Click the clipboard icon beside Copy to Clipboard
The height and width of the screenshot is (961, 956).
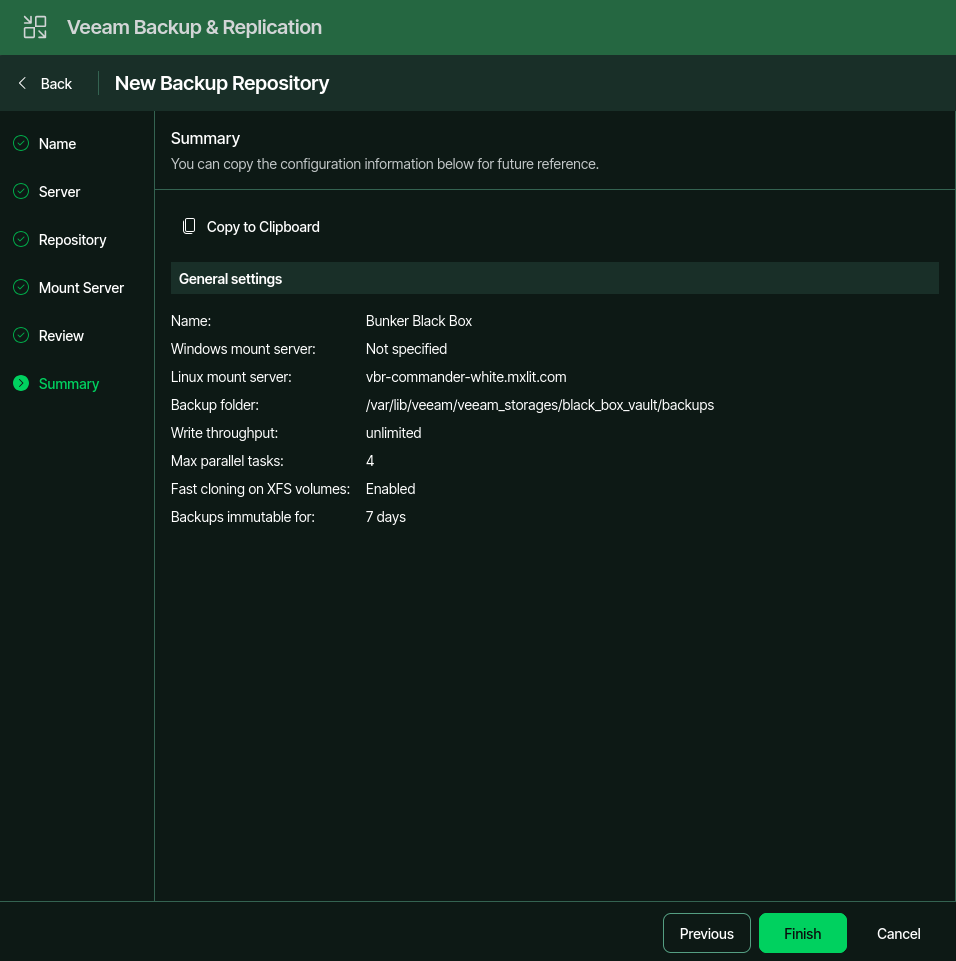[x=189, y=226]
